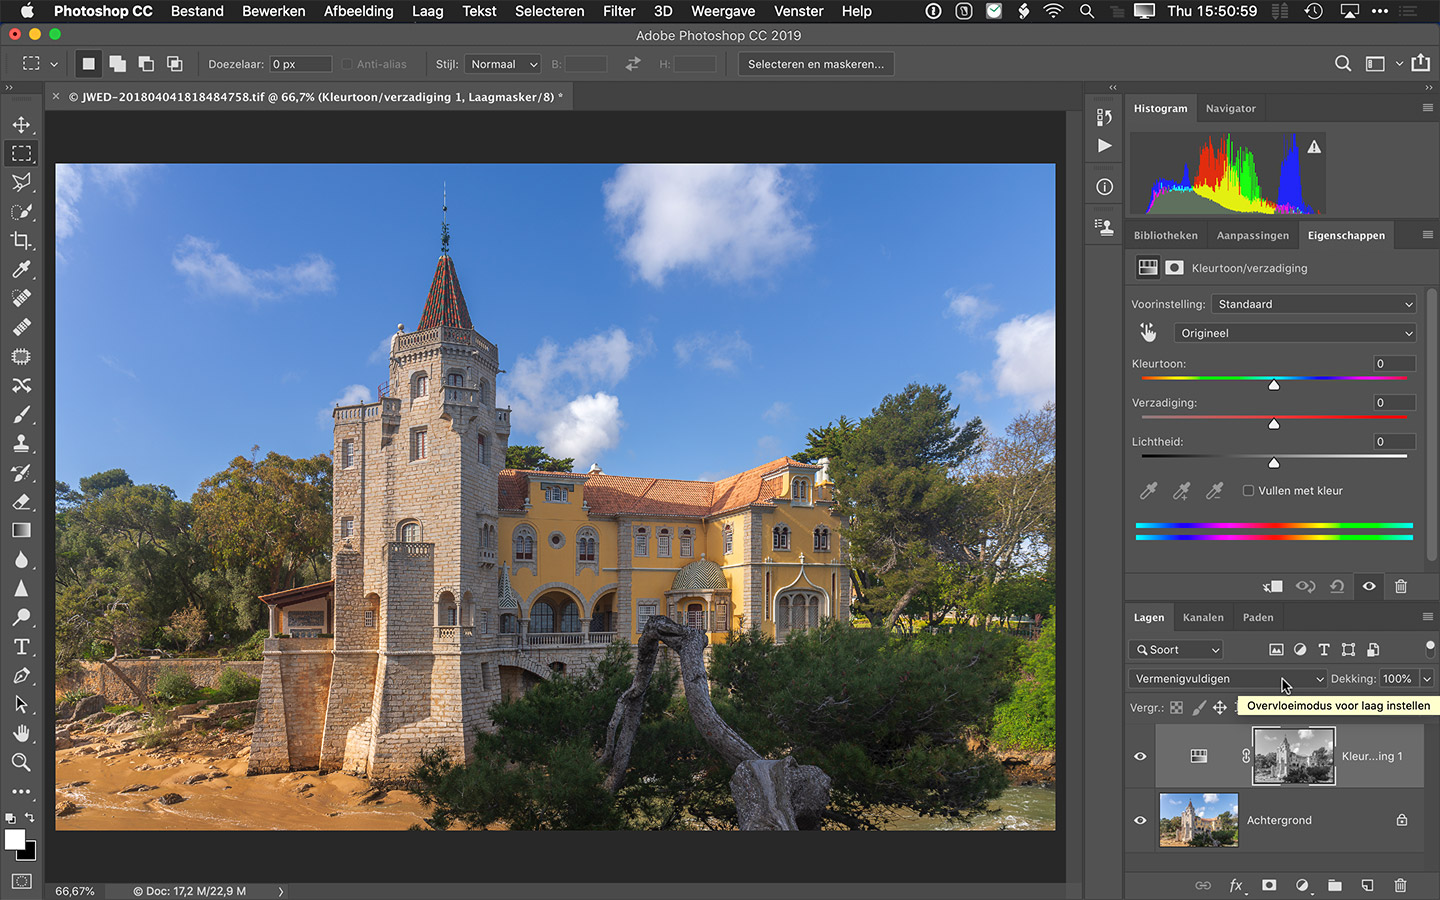This screenshot has height=900, width=1440.
Task: Select the Move tool
Action: [21, 125]
